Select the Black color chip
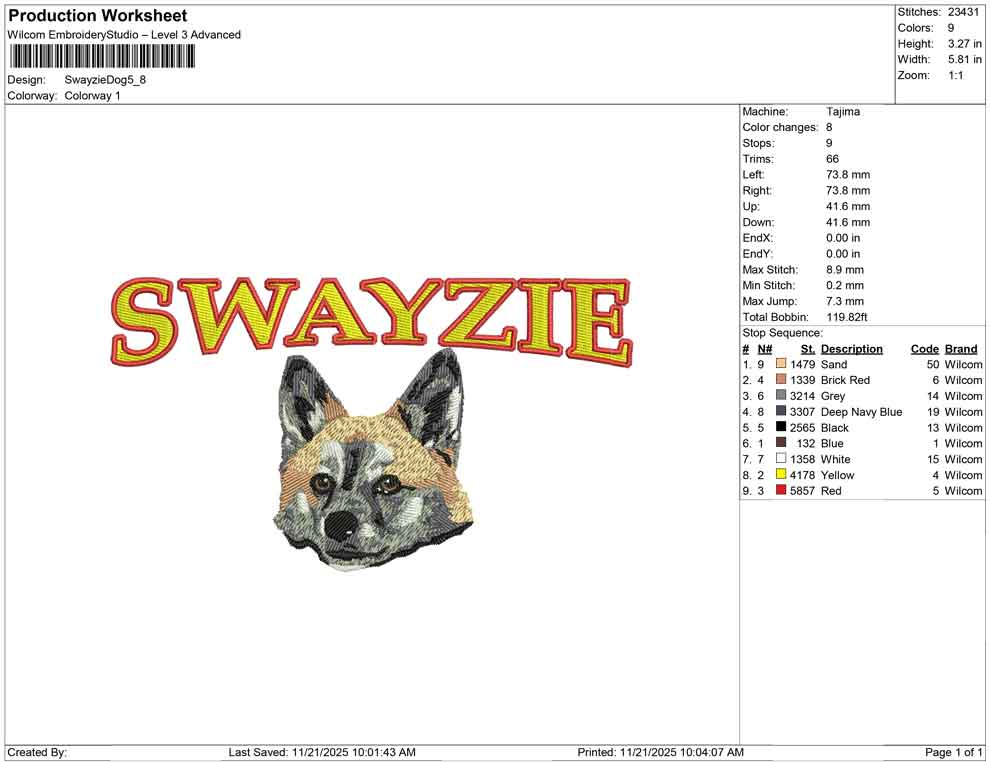 click(781, 427)
